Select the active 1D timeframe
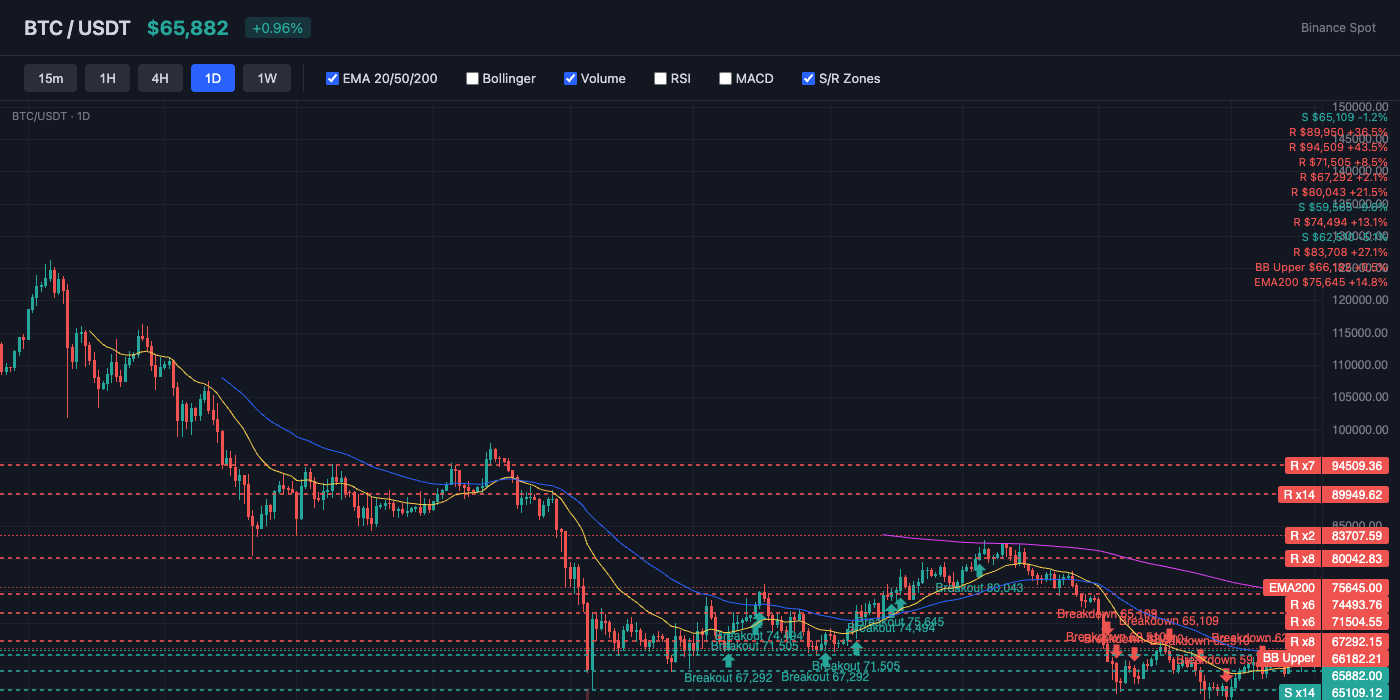 coord(213,78)
